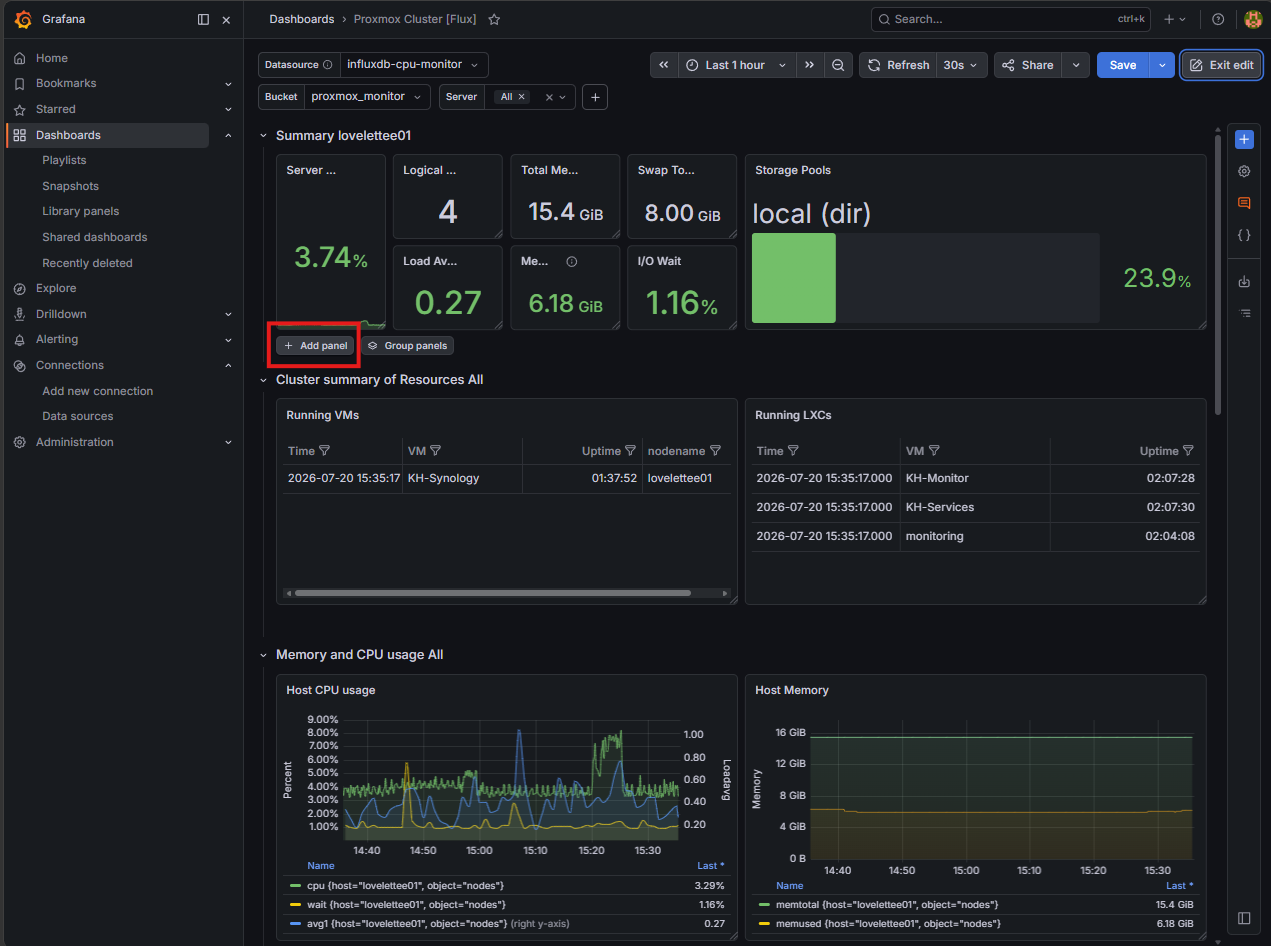
Task: Open Data sources in the side menu
Action: click(x=78, y=416)
